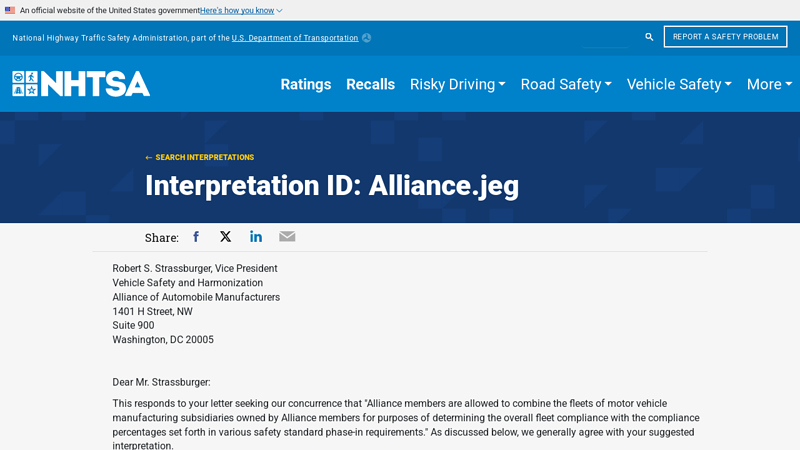Share page on LinkedIn
This screenshot has height=450, width=800.
256,236
